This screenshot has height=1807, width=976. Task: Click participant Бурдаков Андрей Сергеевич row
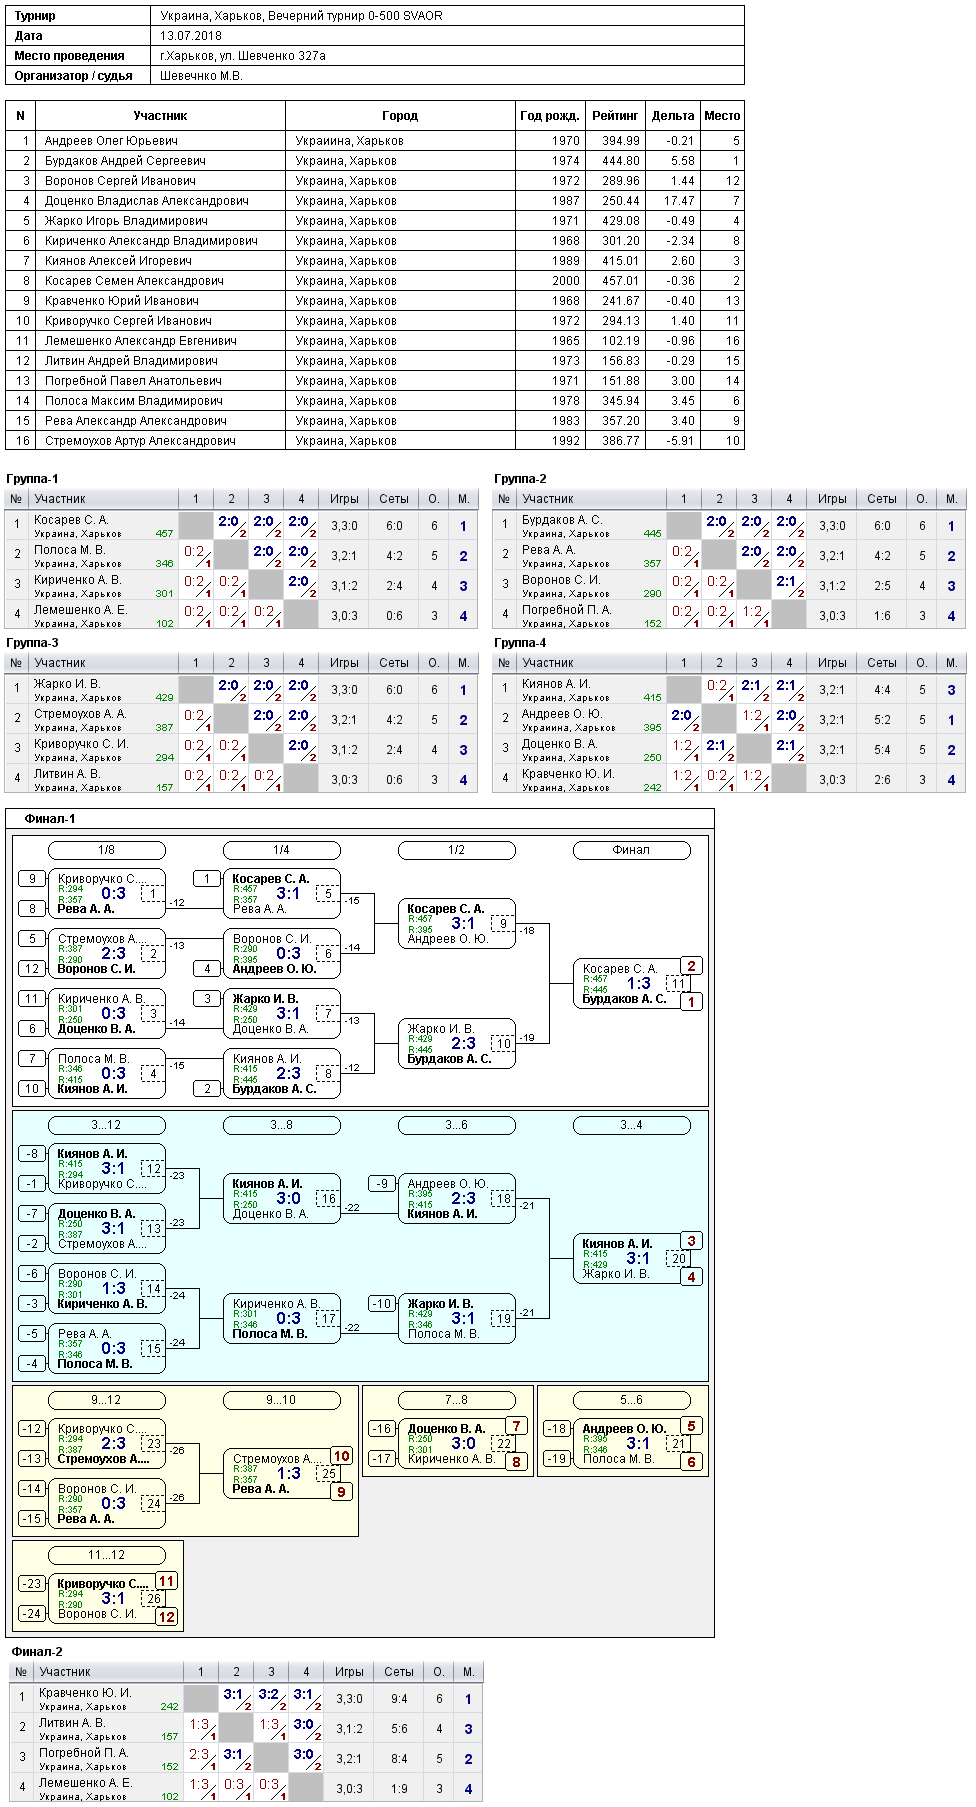point(375,161)
